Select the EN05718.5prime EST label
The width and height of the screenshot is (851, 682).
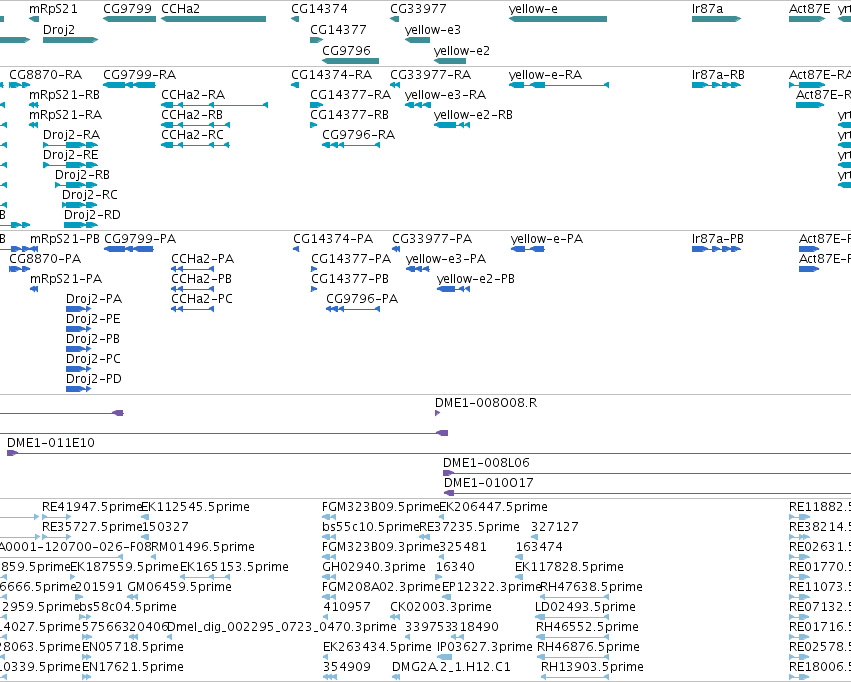pos(133,647)
